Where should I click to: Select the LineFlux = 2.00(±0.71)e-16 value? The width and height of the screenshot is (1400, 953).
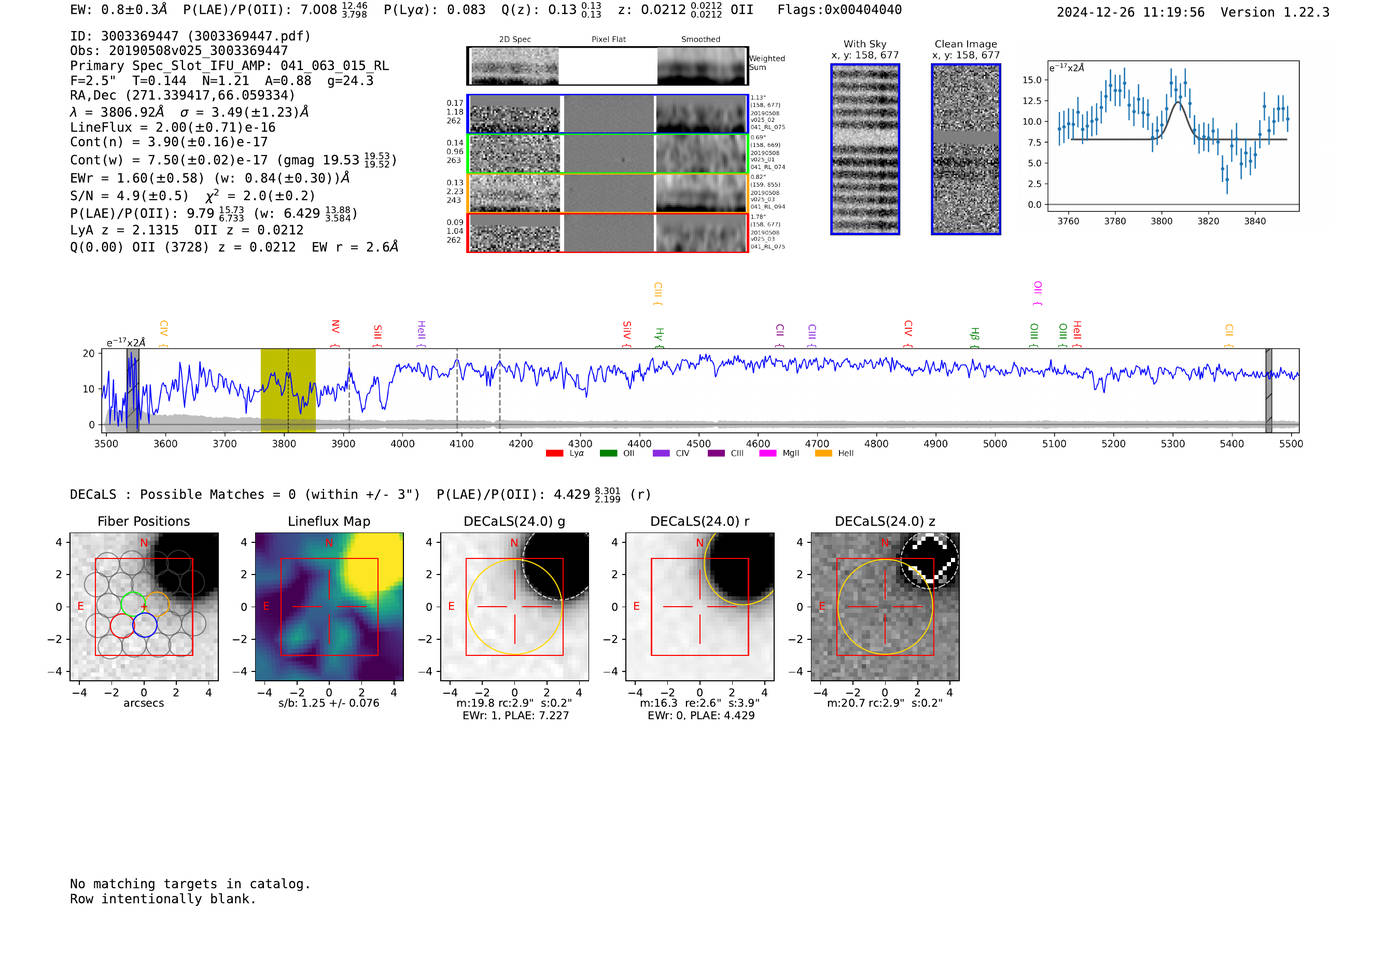(173, 128)
